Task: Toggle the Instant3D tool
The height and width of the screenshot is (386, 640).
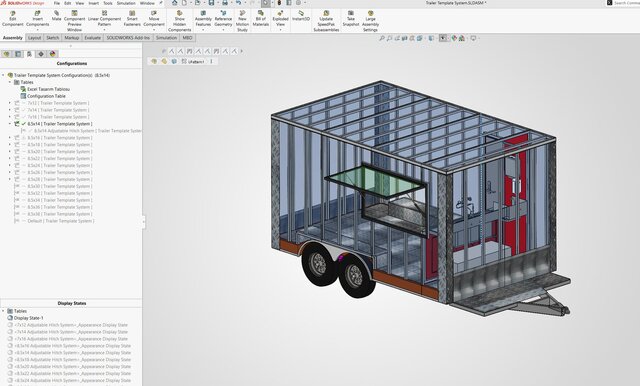Action: (x=301, y=16)
